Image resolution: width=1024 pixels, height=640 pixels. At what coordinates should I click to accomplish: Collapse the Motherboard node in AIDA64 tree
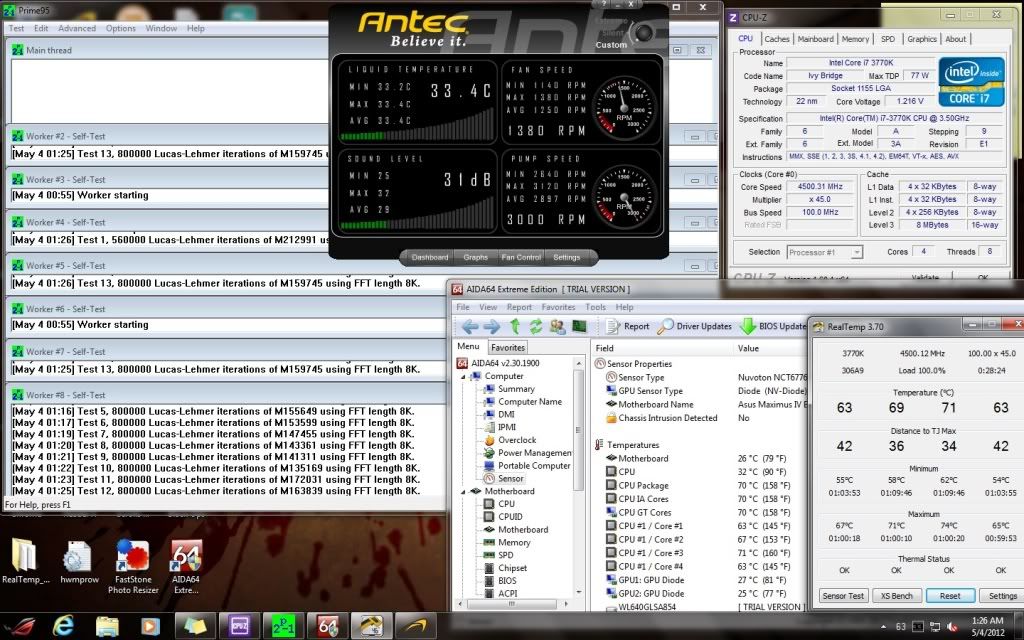pos(464,492)
